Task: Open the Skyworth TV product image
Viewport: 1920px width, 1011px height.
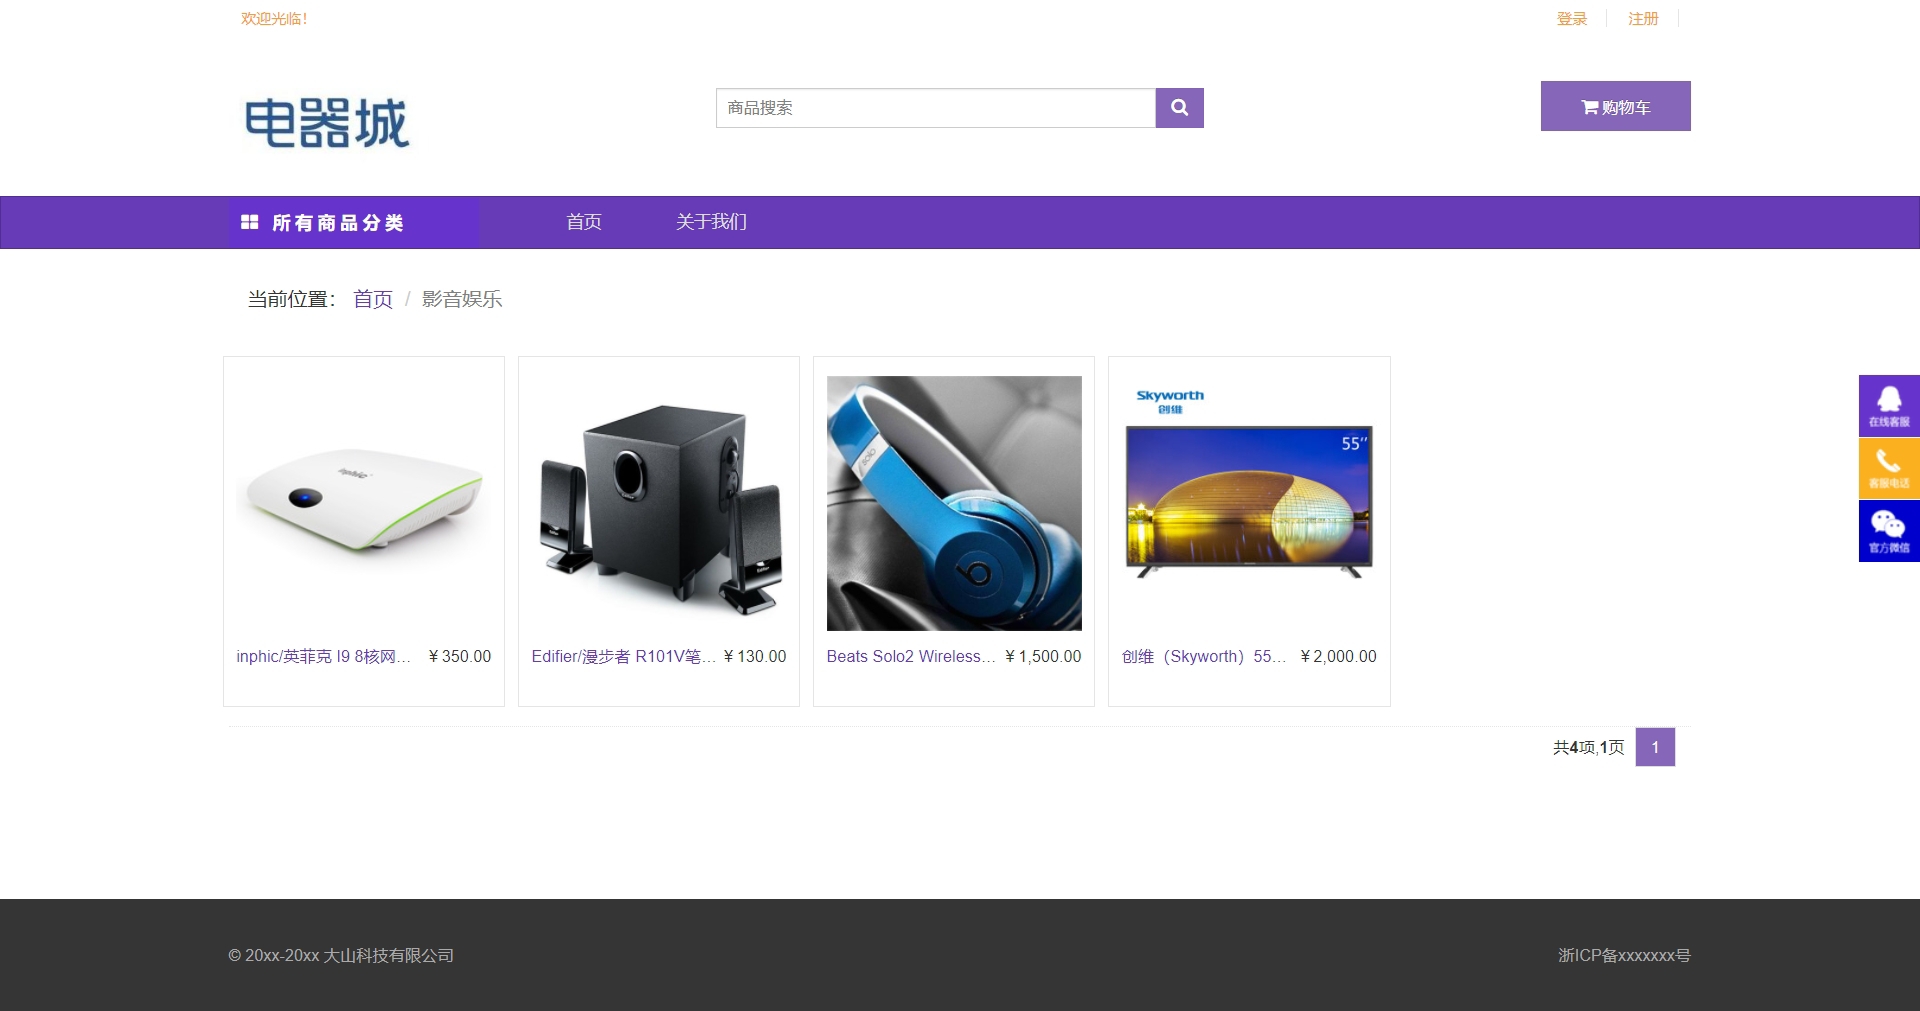Action: click(1249, 503)
